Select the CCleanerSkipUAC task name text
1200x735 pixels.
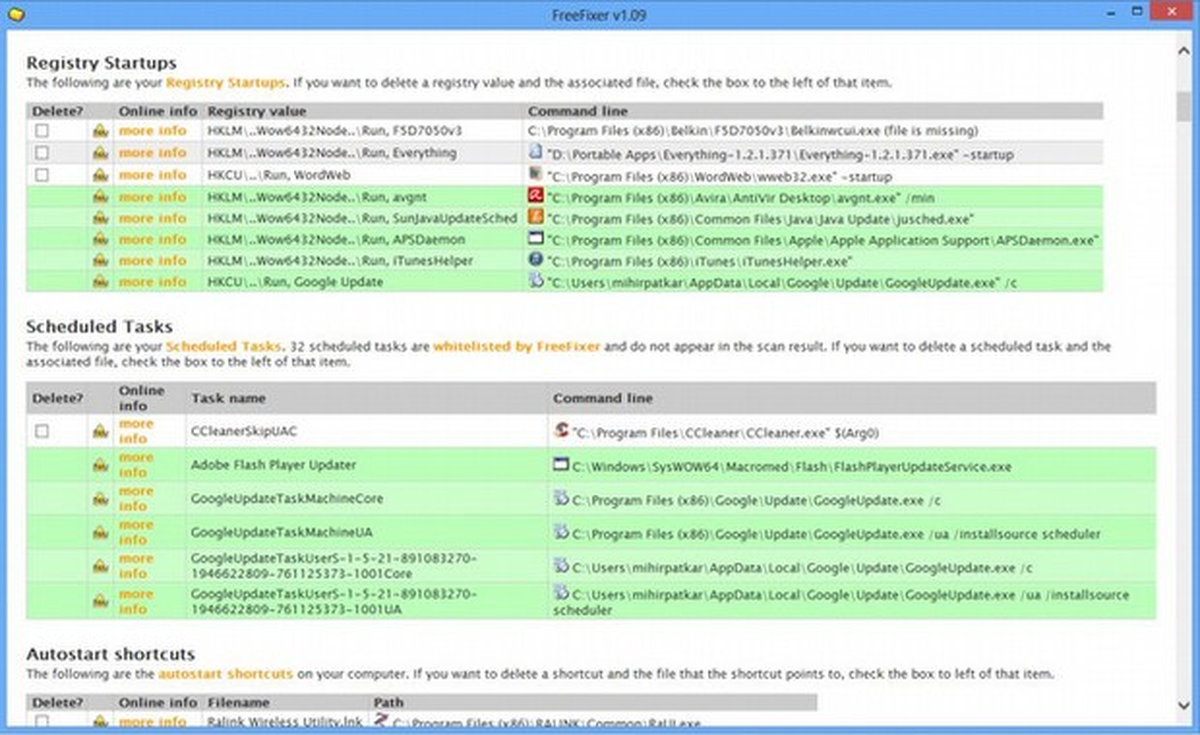tap(244, 431)
